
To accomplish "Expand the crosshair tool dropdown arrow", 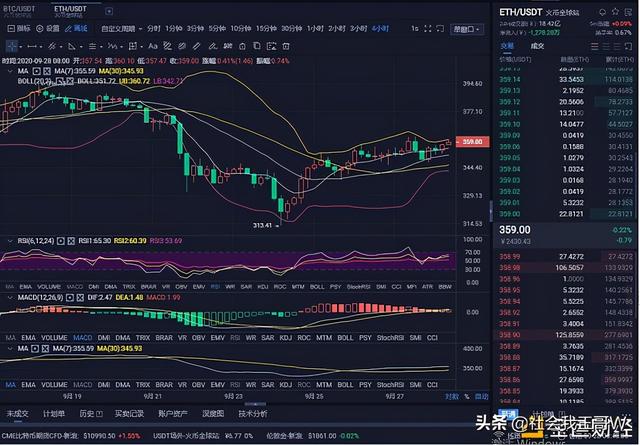I will (20, 47).
